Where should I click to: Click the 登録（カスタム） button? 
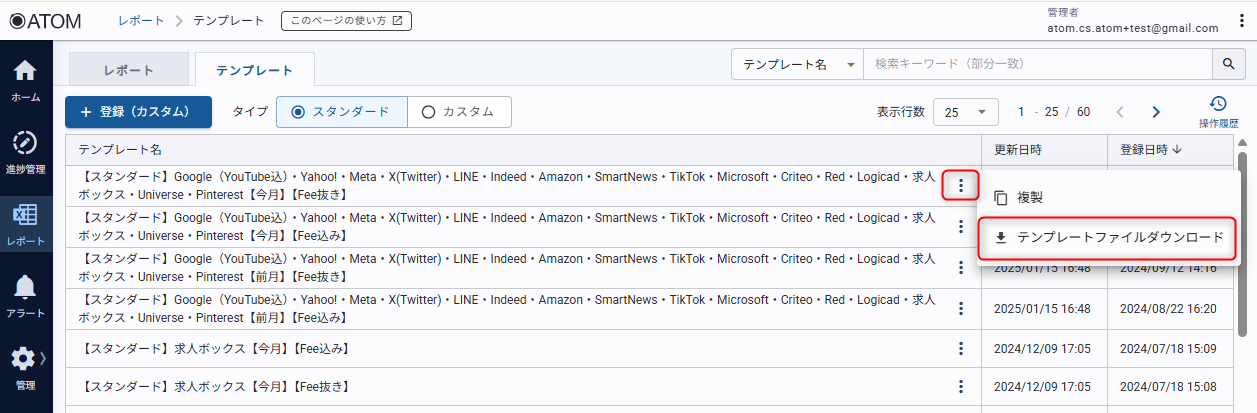tap(138, 112)
